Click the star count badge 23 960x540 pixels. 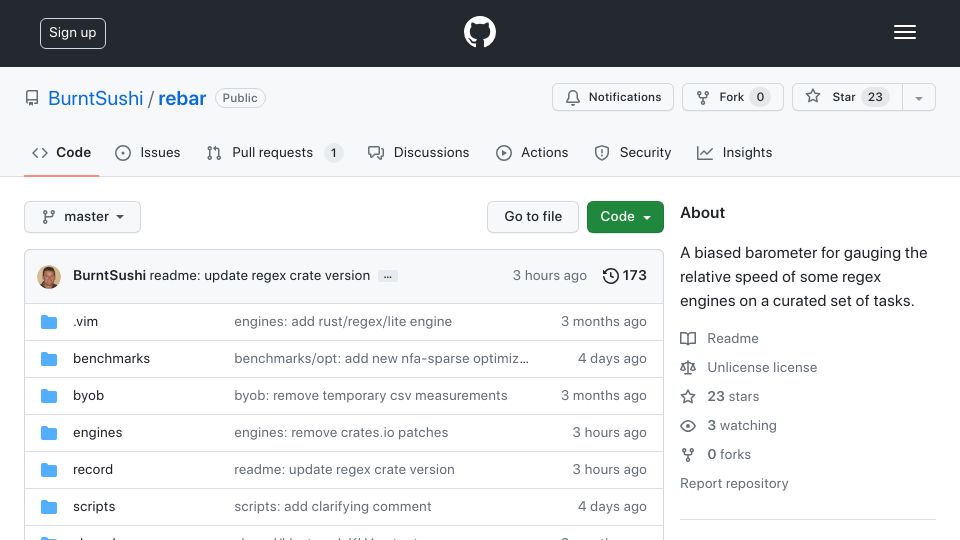coord(875,97)
